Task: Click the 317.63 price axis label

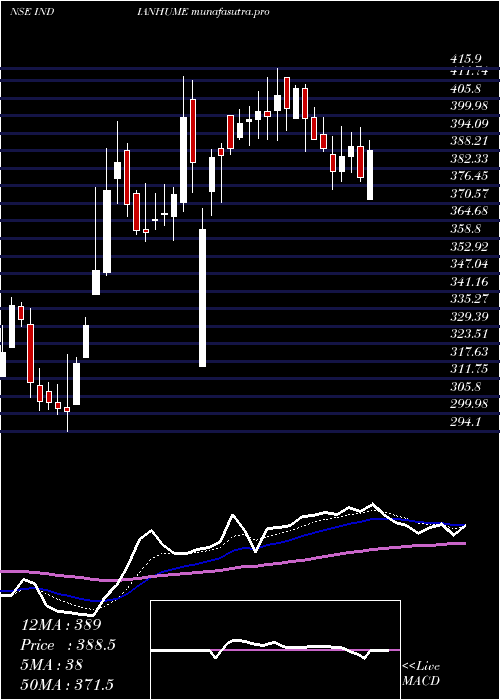Action: [x=468, y=352]
